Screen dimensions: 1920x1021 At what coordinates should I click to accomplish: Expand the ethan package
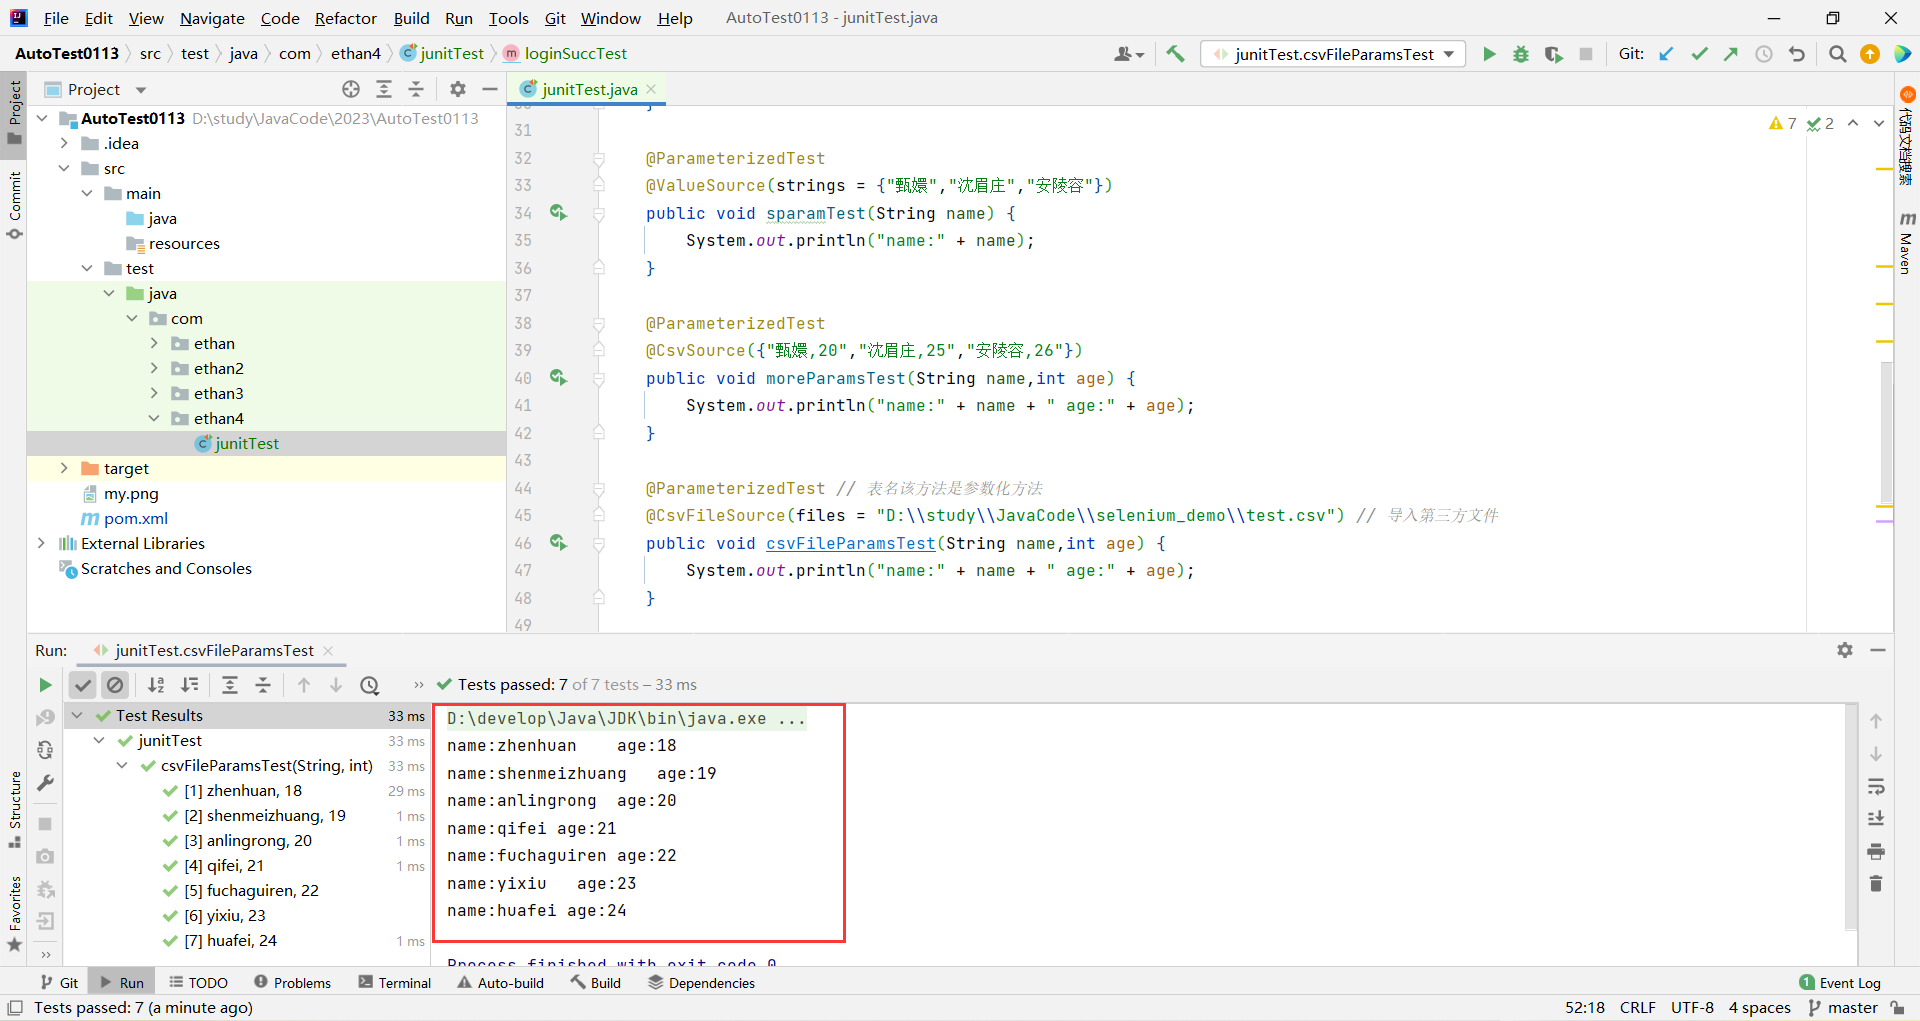point(154,343)
